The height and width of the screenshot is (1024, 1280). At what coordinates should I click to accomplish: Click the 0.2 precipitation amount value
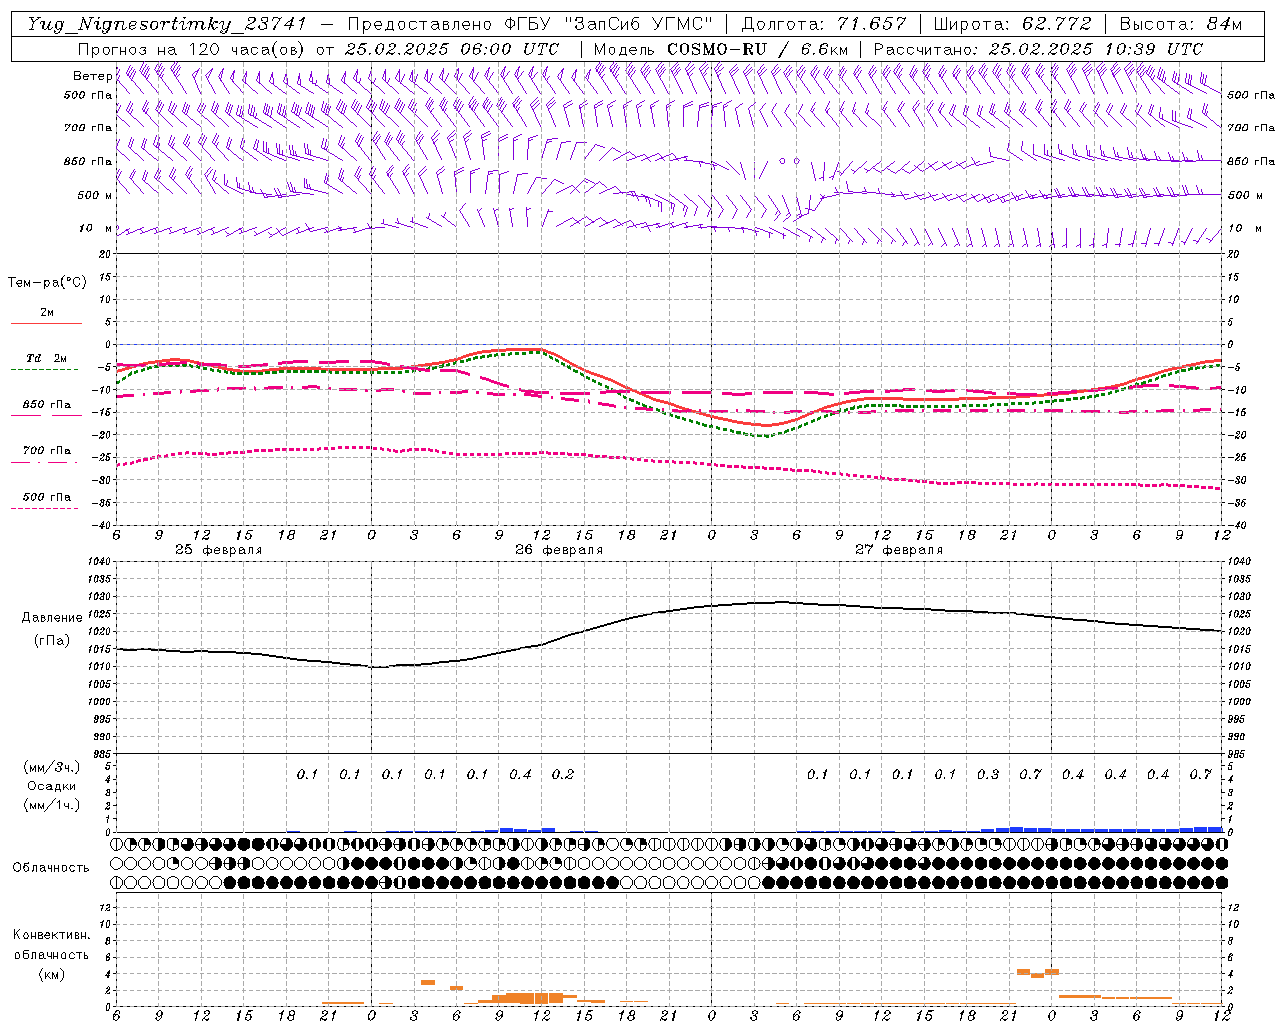coord(563,774)
